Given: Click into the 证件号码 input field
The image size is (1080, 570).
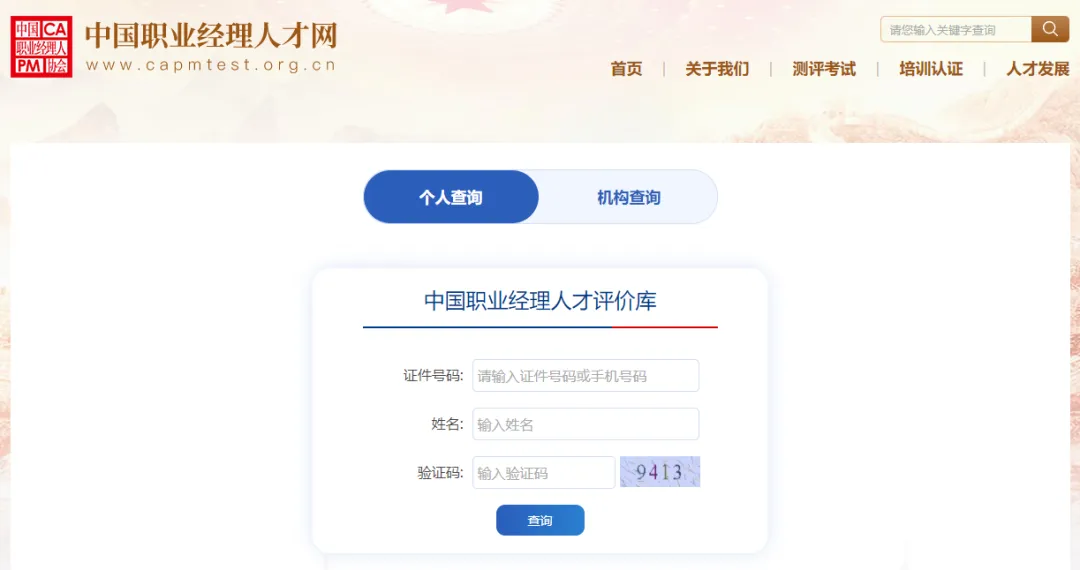Looking at the screenshot, I should tap(585, 375).
